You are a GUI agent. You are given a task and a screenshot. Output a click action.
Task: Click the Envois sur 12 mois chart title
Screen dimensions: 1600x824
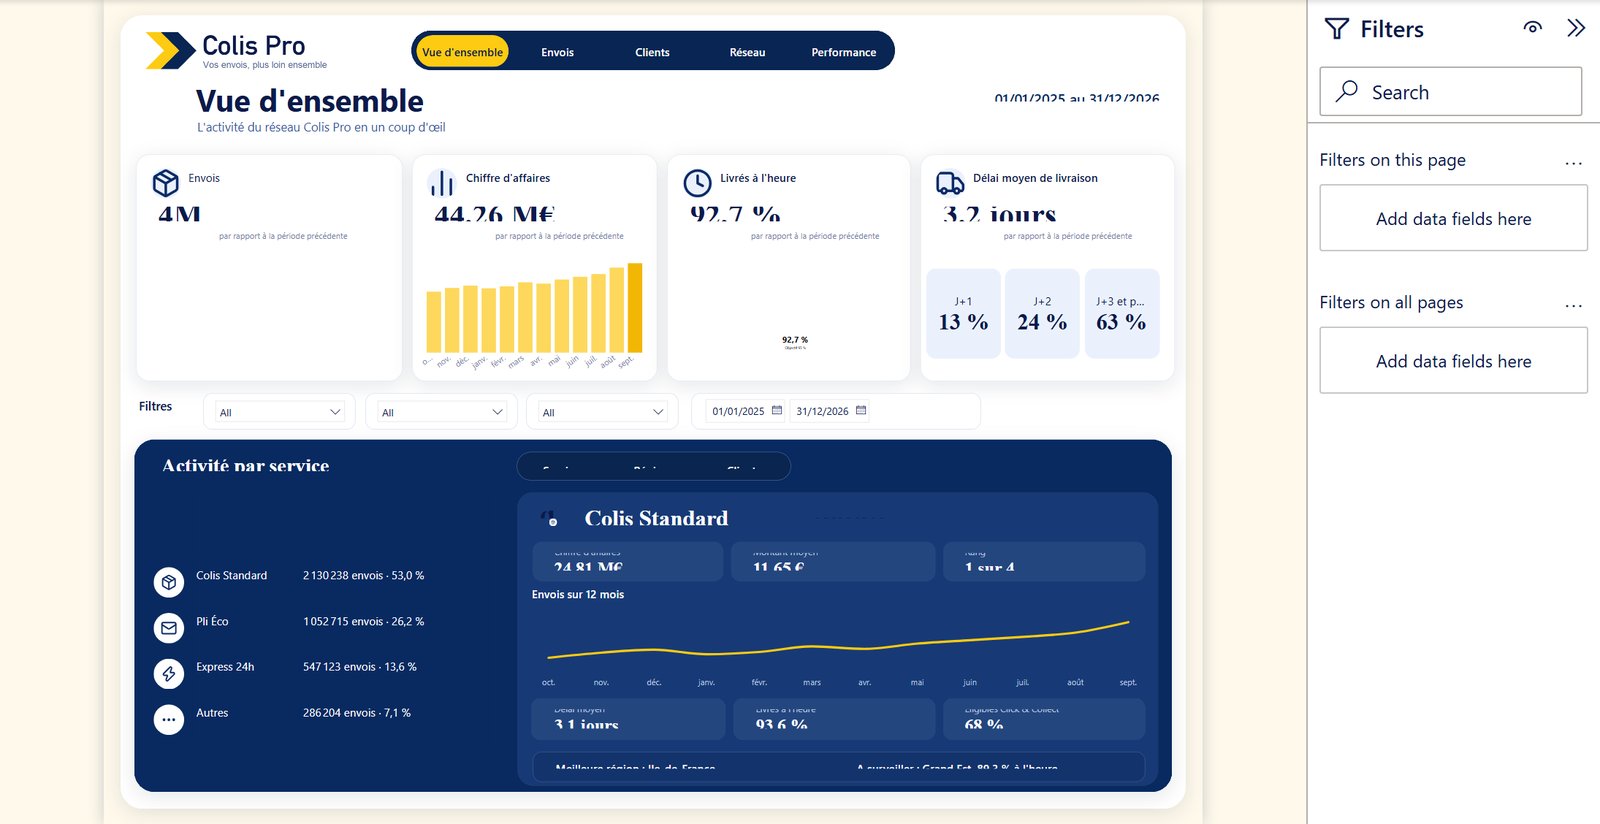pos(578,594)
